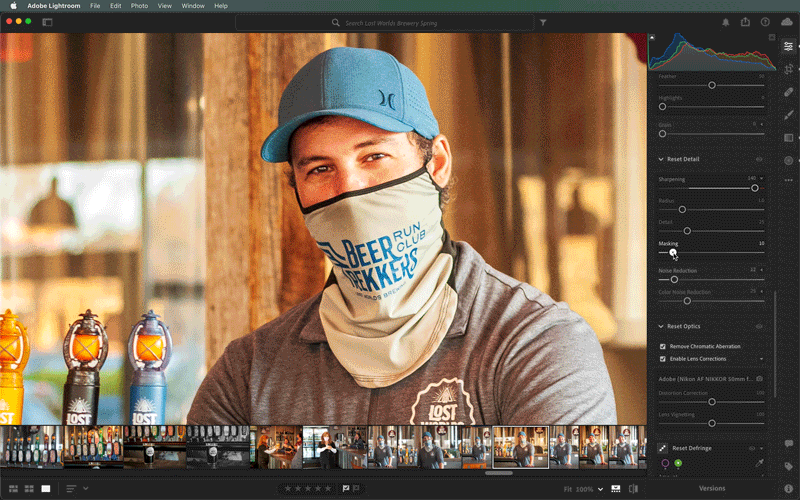Switch to Detail single-photo view
This screenshot has width=800, height=500.
(46, 489)
